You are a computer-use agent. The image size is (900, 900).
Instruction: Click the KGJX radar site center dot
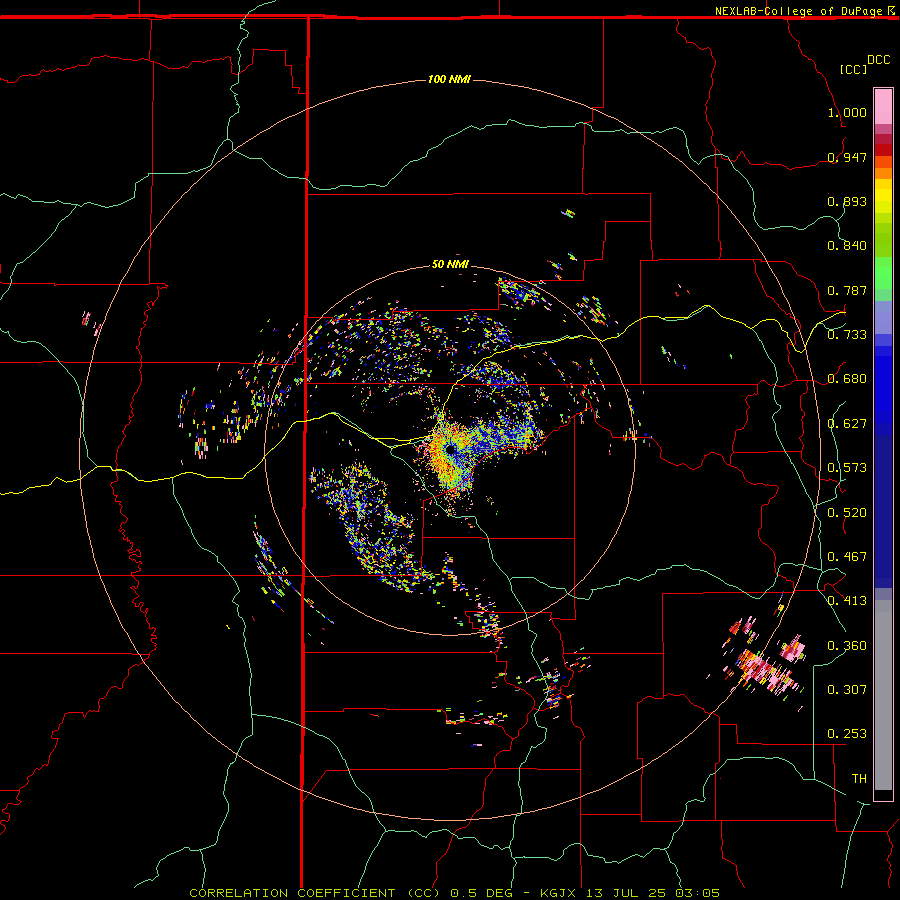pos(451,449)
